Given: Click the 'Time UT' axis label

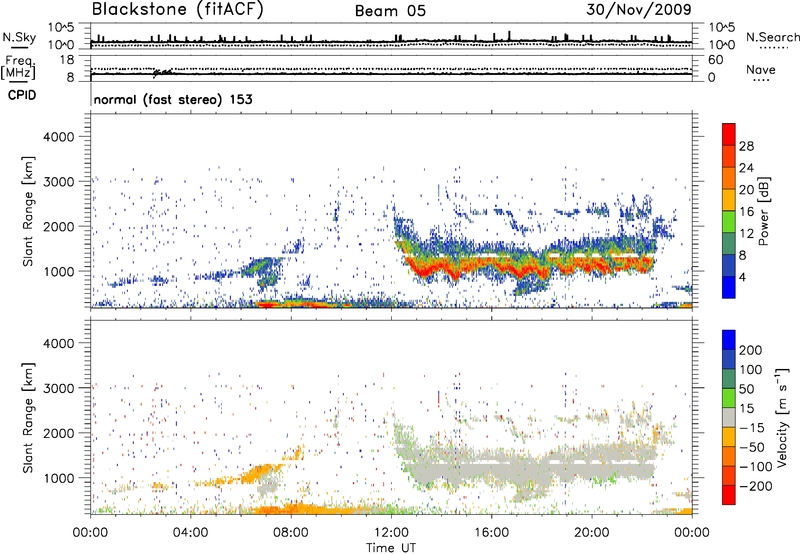Looking at the screenshot, I should point(391,548).
